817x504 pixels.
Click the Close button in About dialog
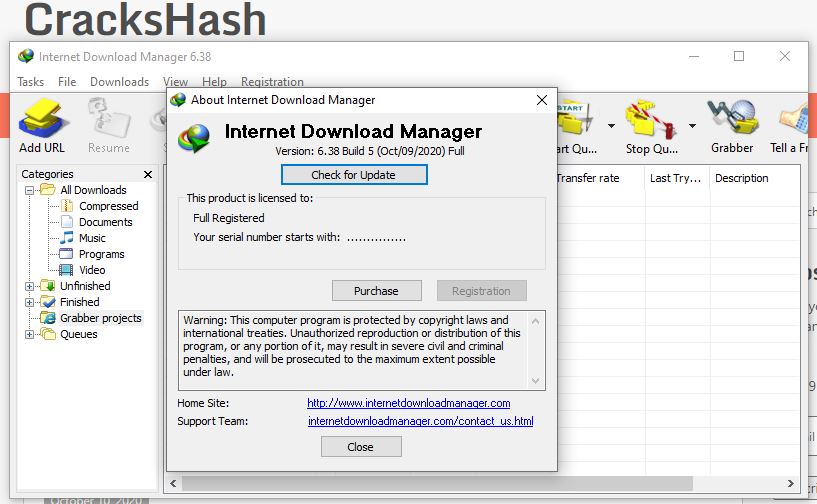361,447
